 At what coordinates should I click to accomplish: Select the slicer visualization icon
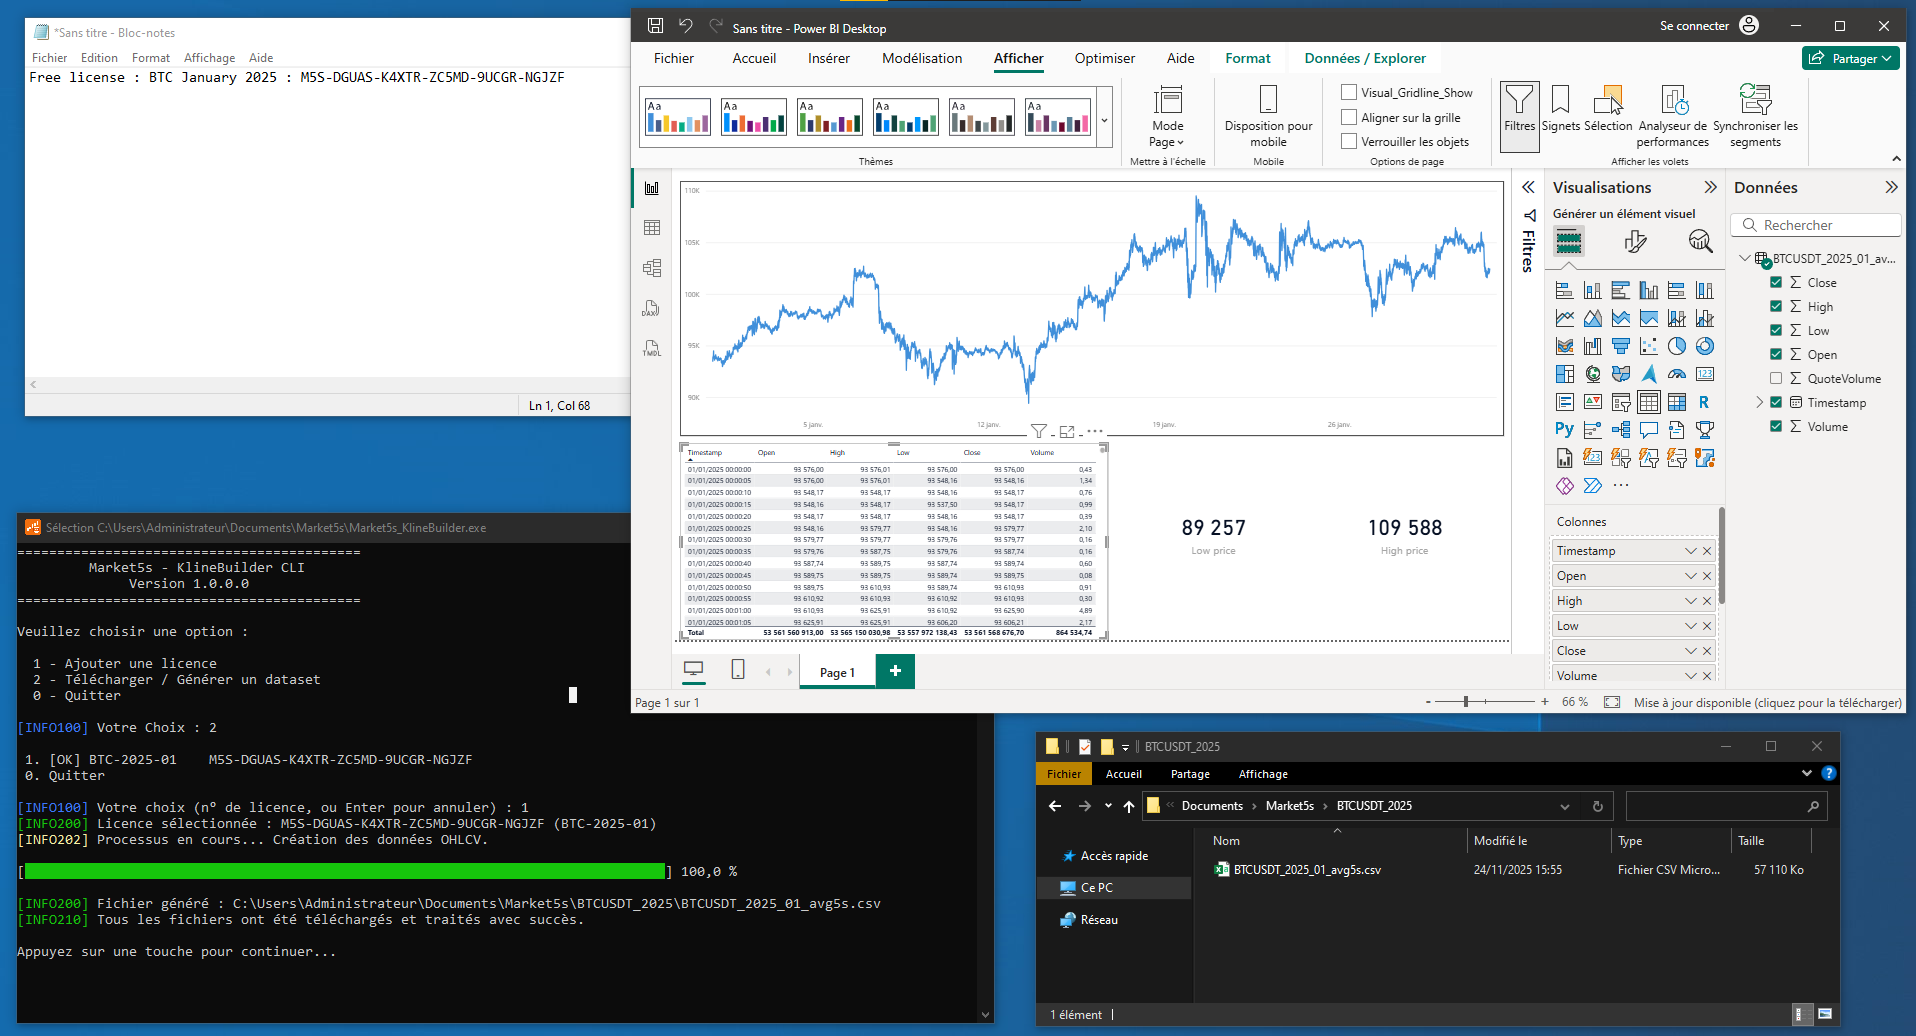pos(1621,404)
